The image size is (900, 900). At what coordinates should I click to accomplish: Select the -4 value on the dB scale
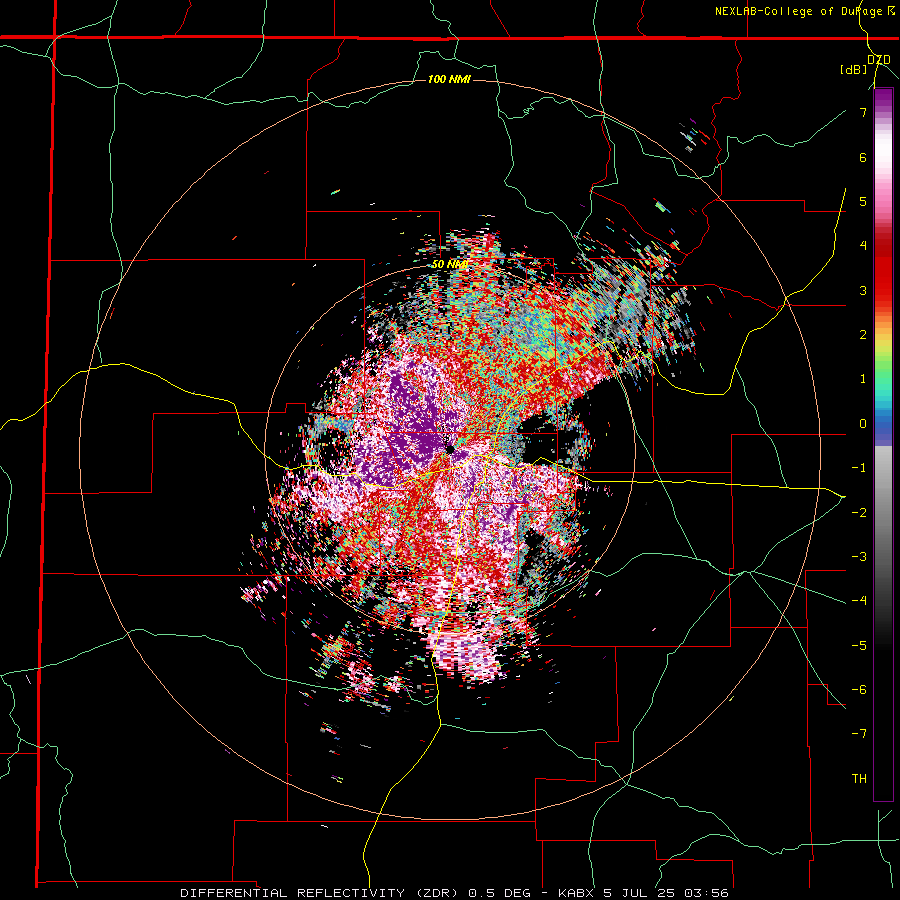859,600
